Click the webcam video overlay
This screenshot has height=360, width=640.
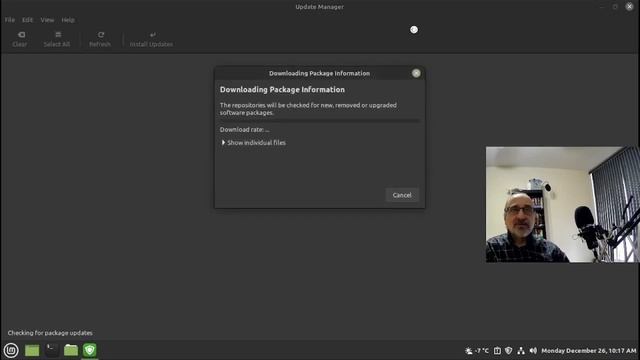click(562, 204)
